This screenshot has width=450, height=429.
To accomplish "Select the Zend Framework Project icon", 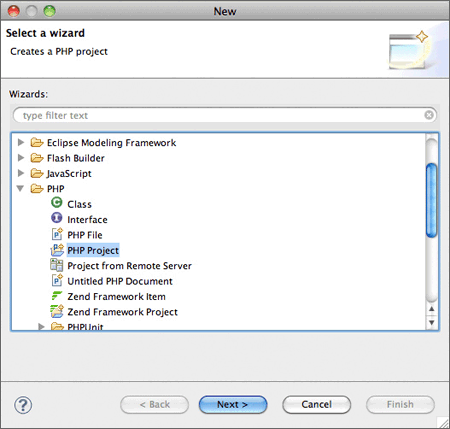I will click(57, 311).
